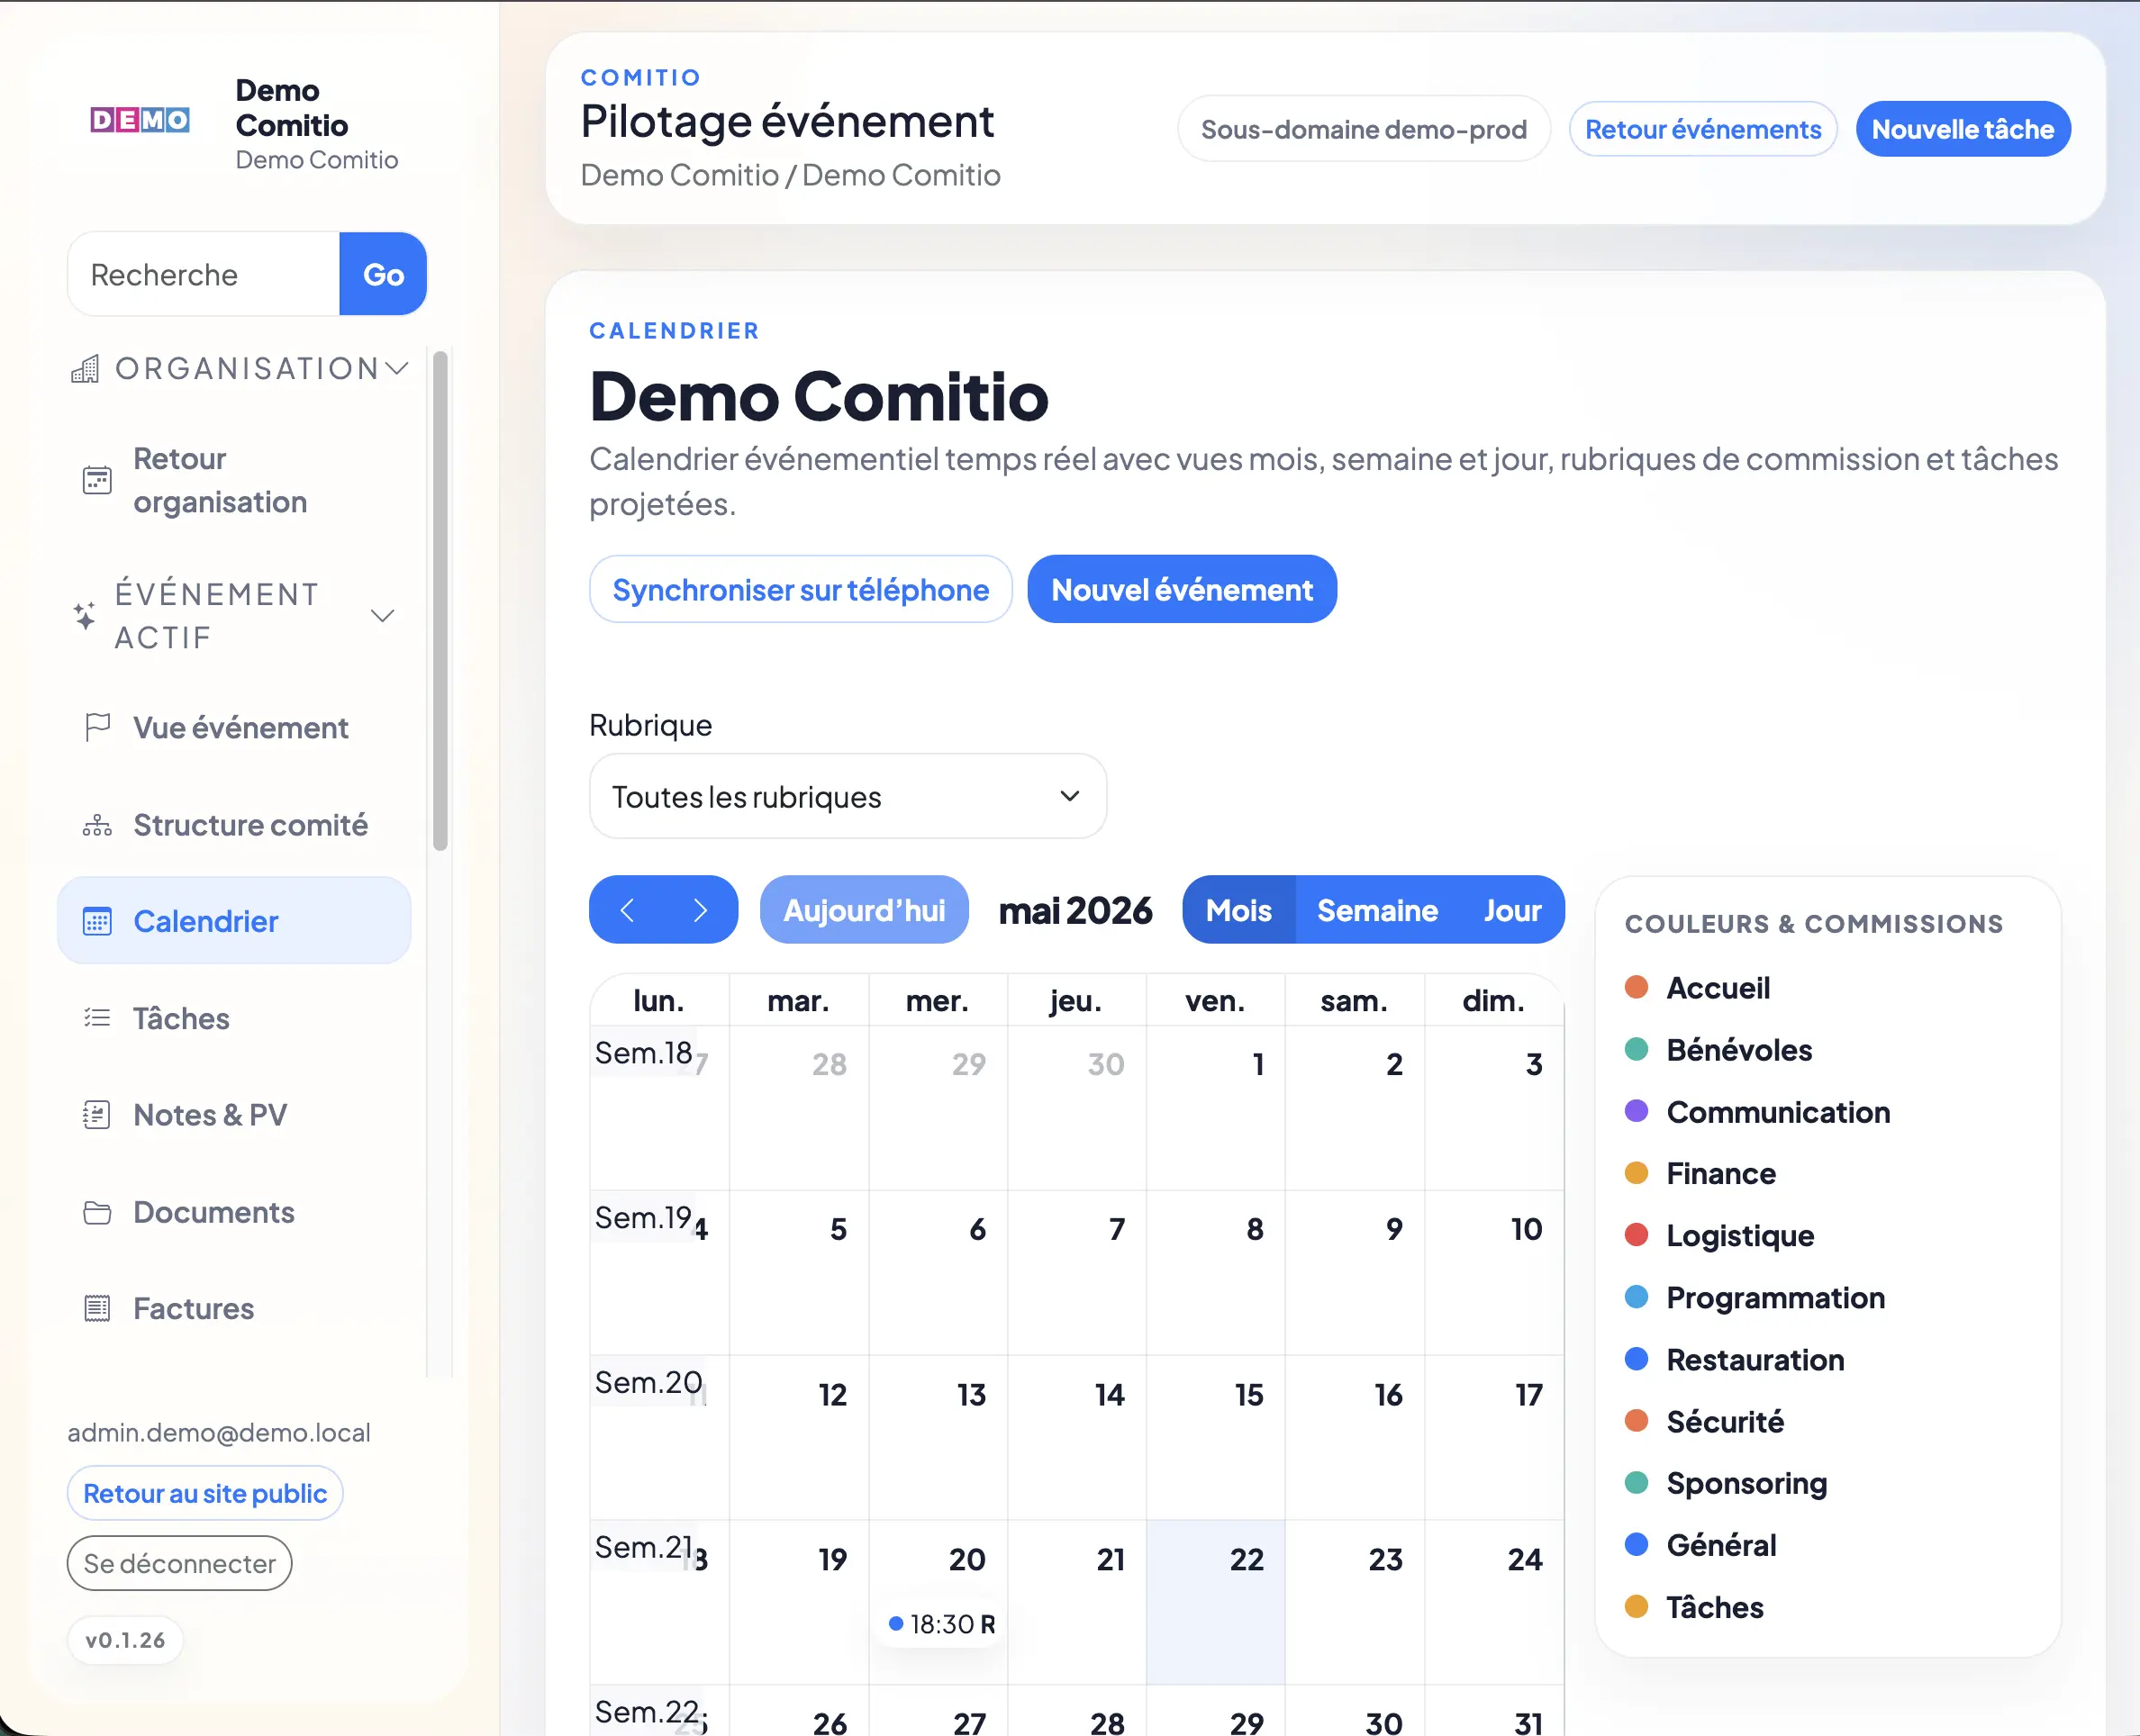Image resolution: width=2140 pixels, height=1736 pixels.
Task: Click the Logistique red color dot
Action: 1637,1235
